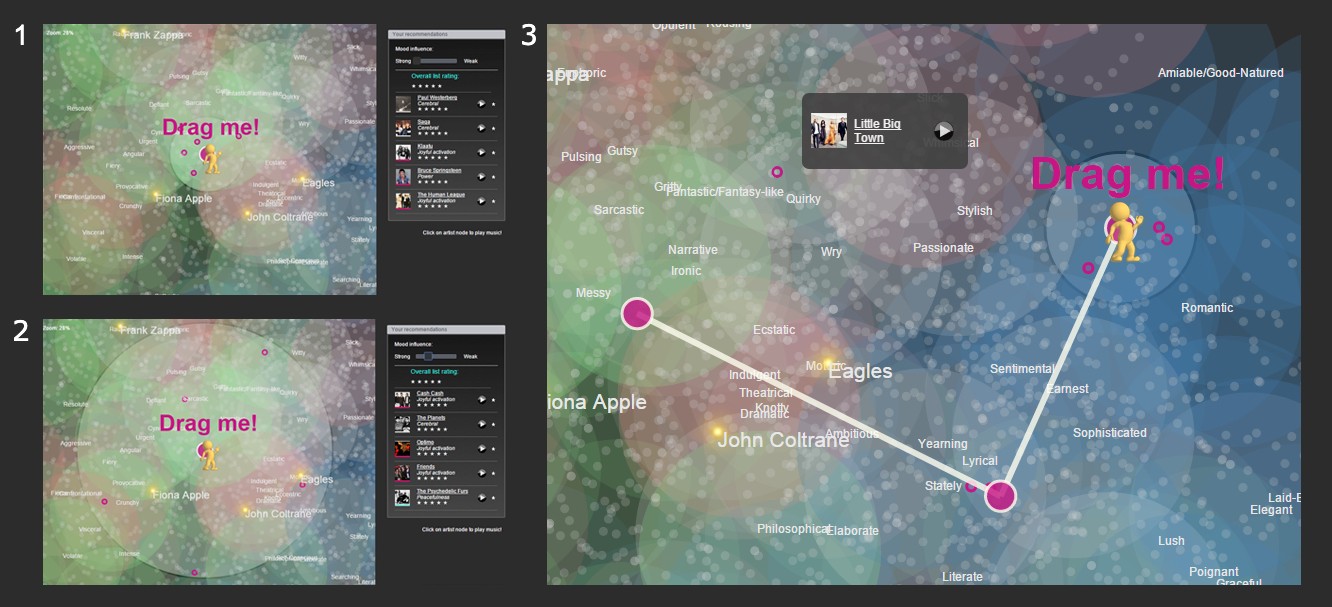Click the star icon beside Optimo's play button

point(494,449)
